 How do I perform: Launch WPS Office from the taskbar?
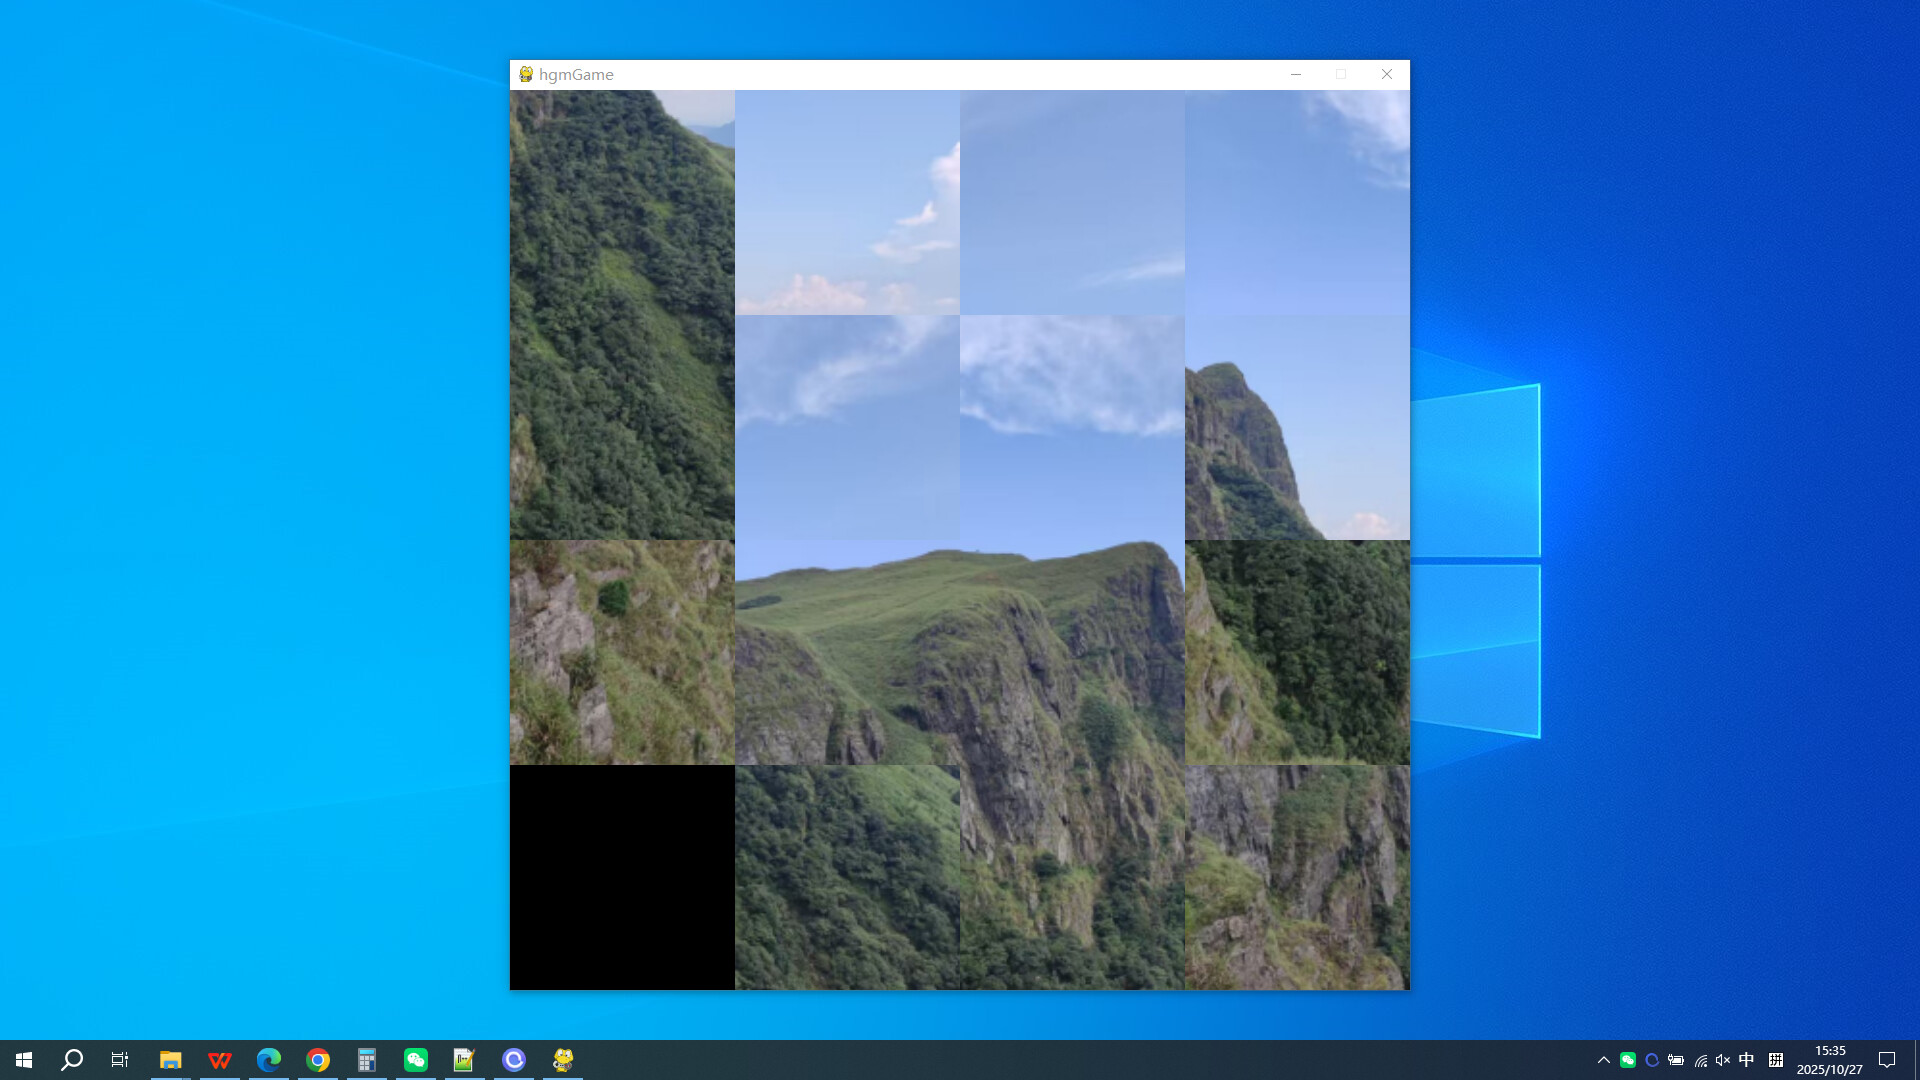(x=219, y=1059)
